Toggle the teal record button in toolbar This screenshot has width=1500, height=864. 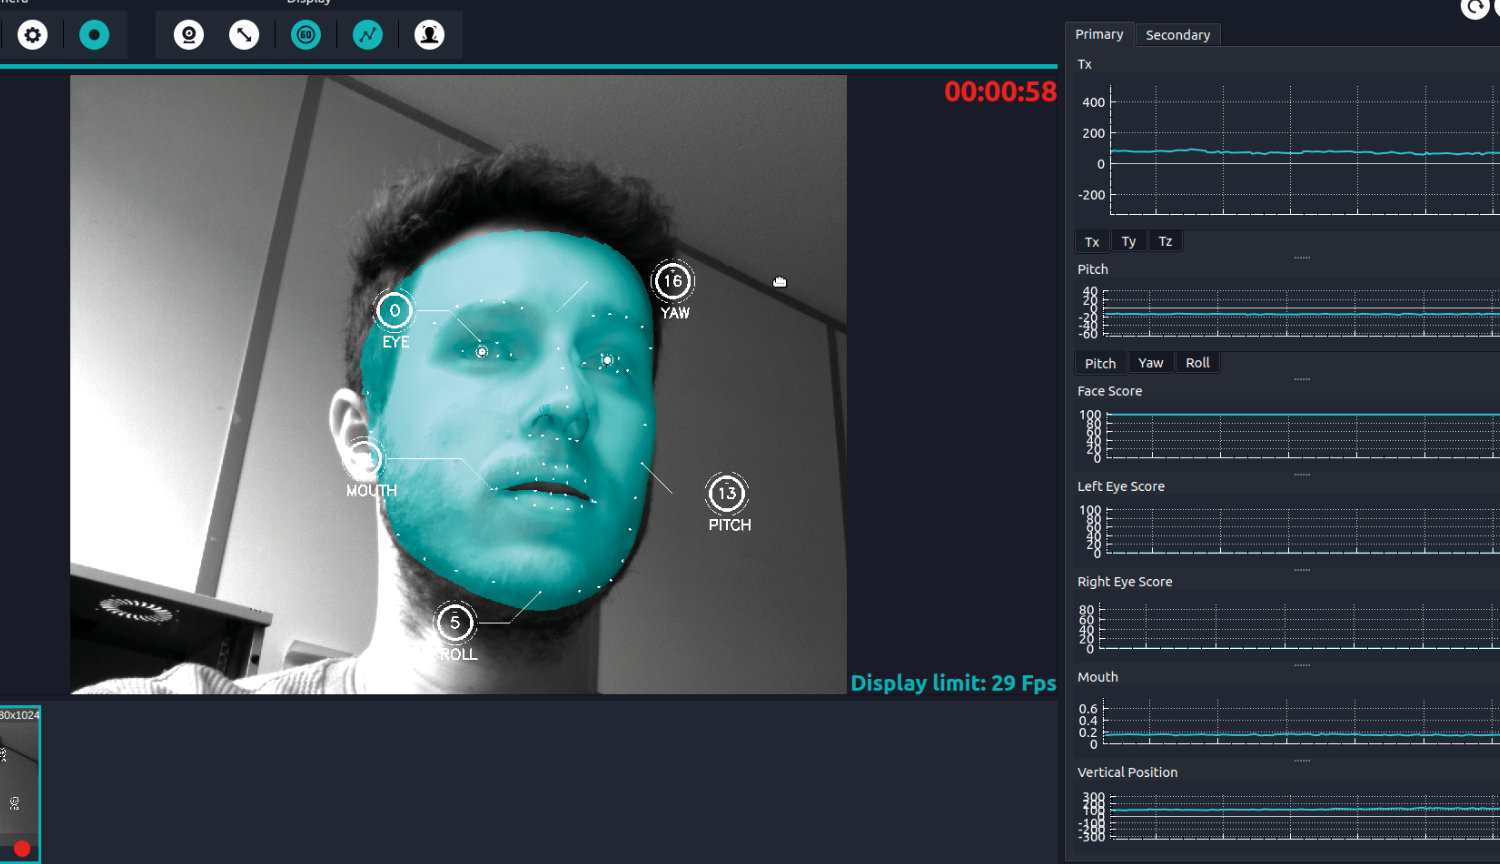[94, 35]
